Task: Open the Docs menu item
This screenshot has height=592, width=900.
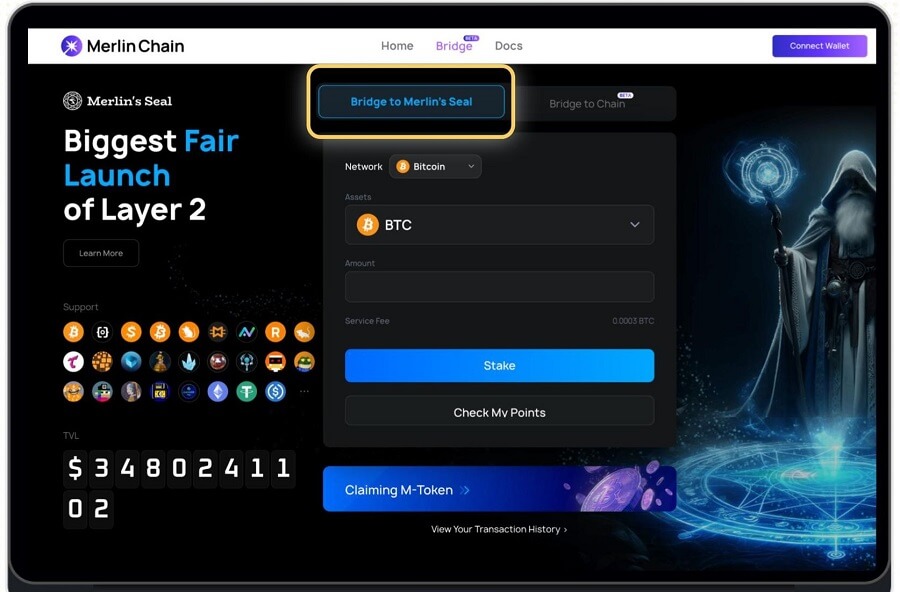Action: [509, 46]
